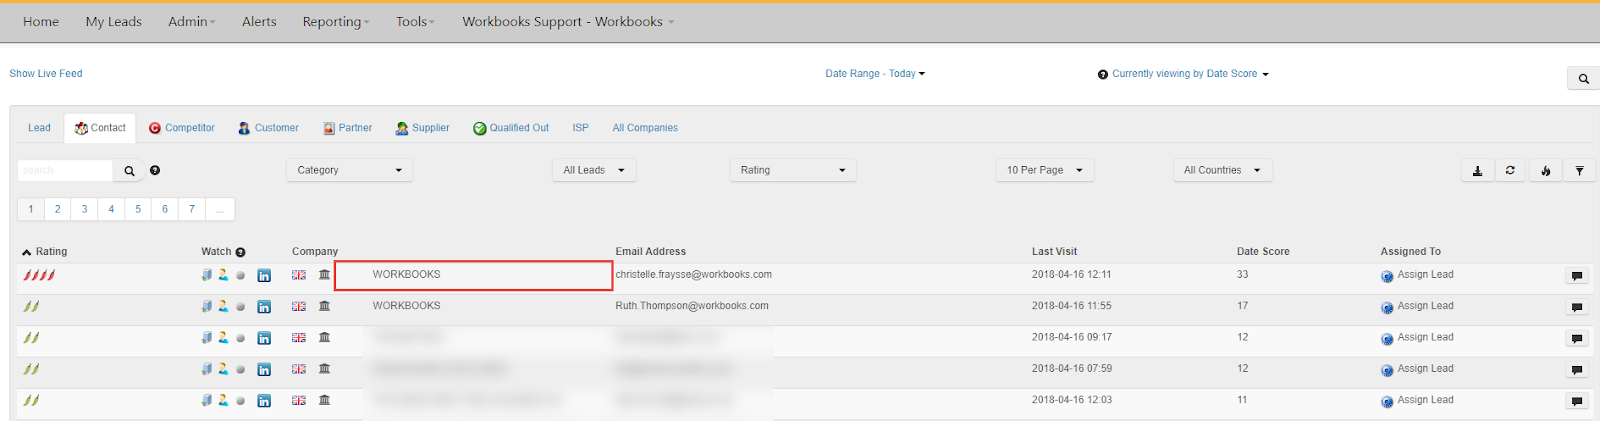Click the help icon next to Watch header
This screenshot has width=1600, height=421.
point(240,252)
